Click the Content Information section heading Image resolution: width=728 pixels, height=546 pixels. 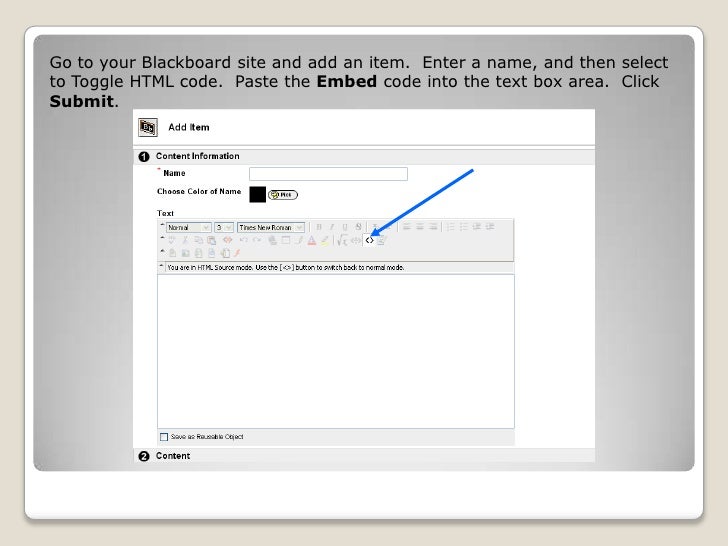[197, 156]
